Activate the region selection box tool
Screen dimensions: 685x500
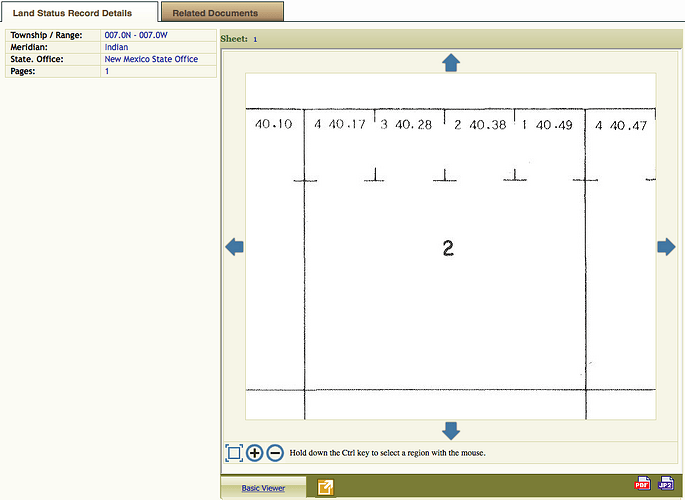pyautogui.click(x=234, y=453)
